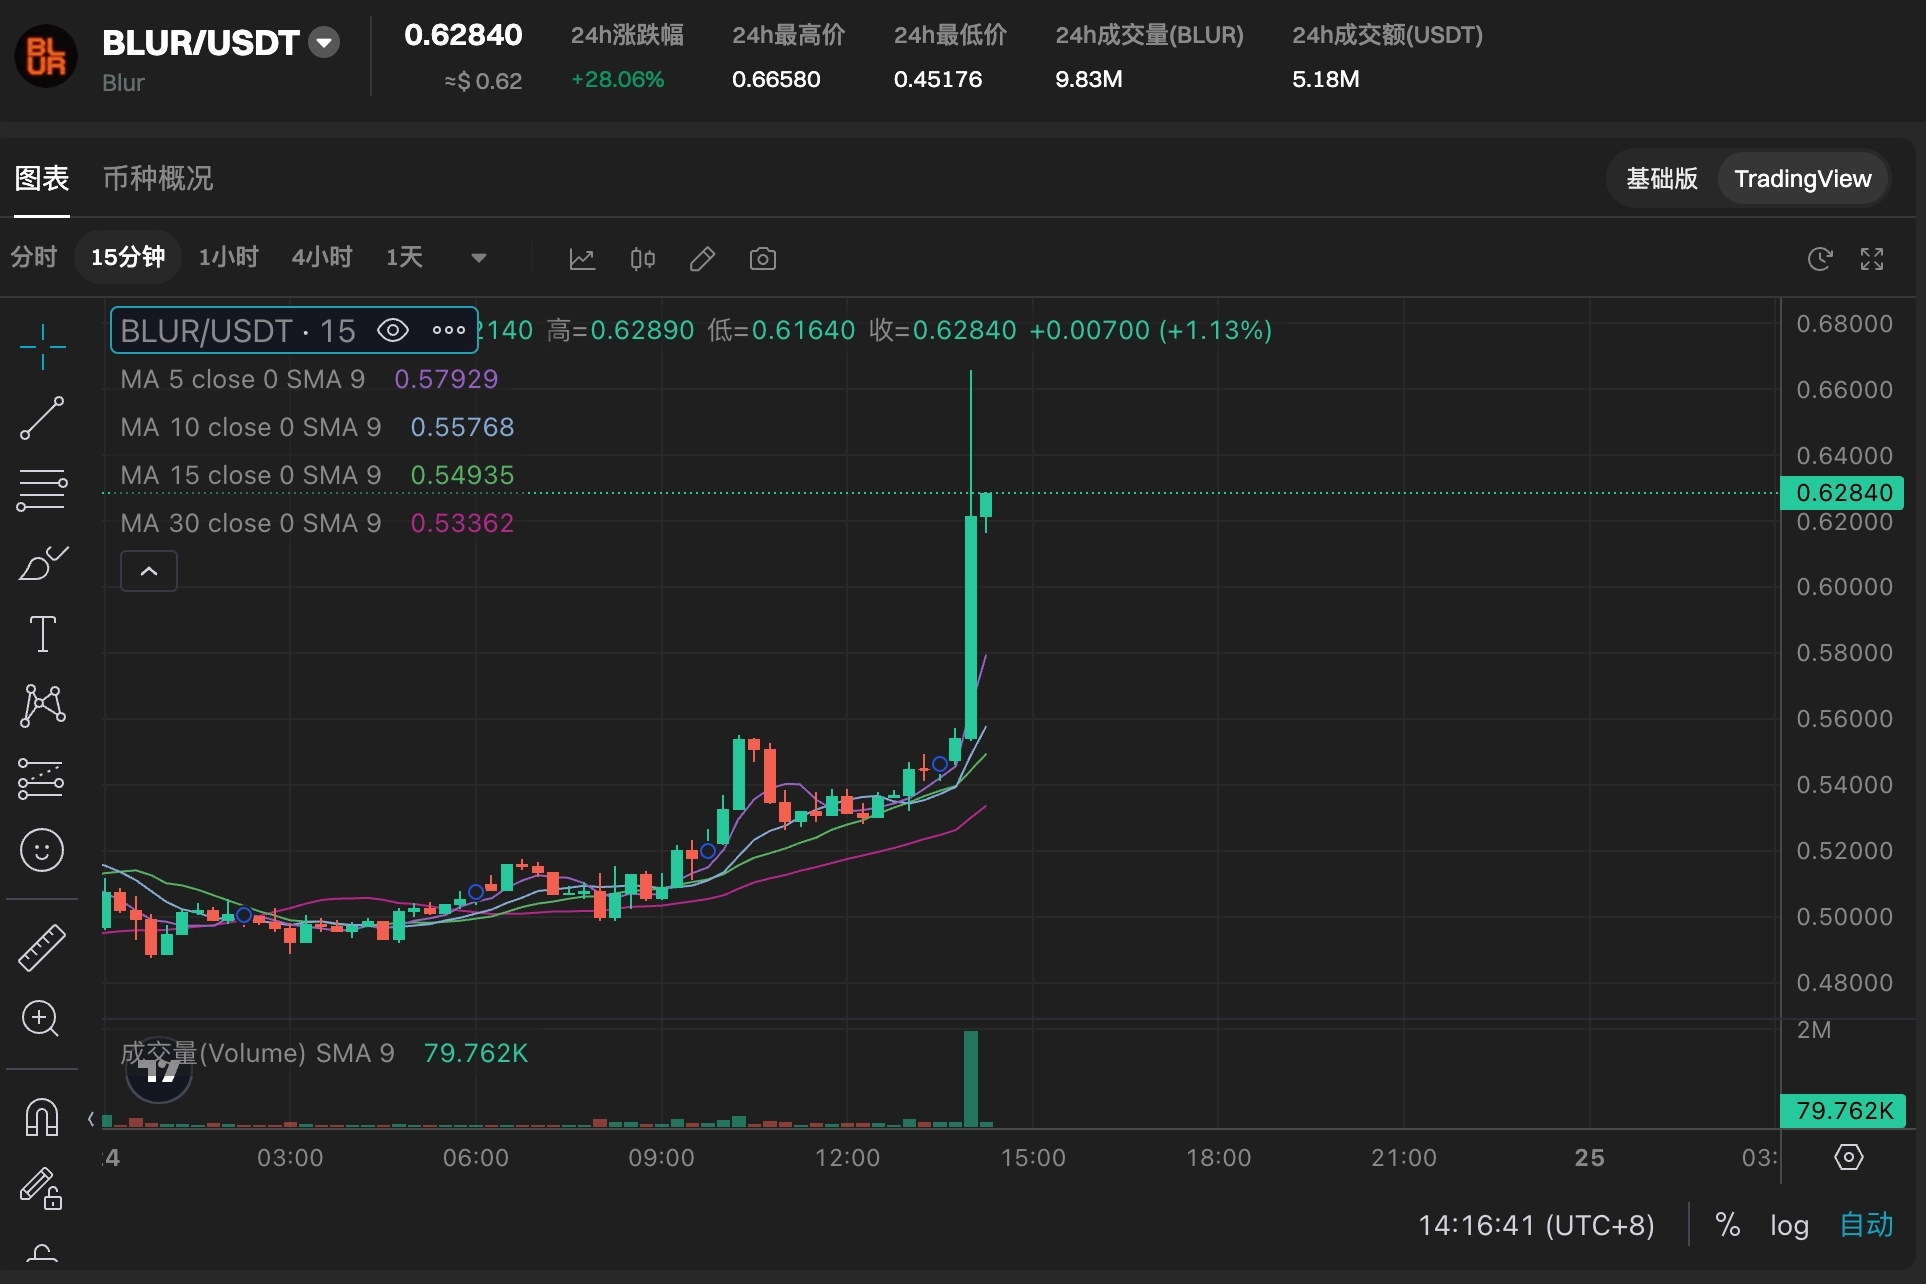The width and height of the screenshot is (1926, 1284).
Task: Collapse the indicator legend list
Action: 149,571
